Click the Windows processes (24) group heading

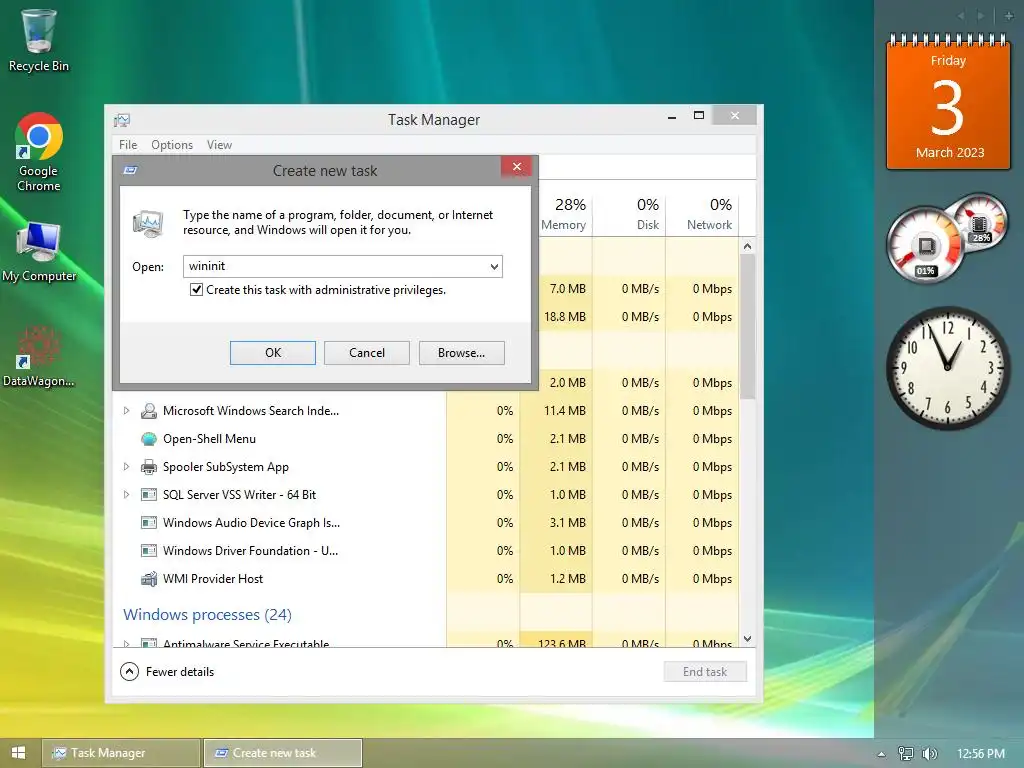click(x=208, y=615)
